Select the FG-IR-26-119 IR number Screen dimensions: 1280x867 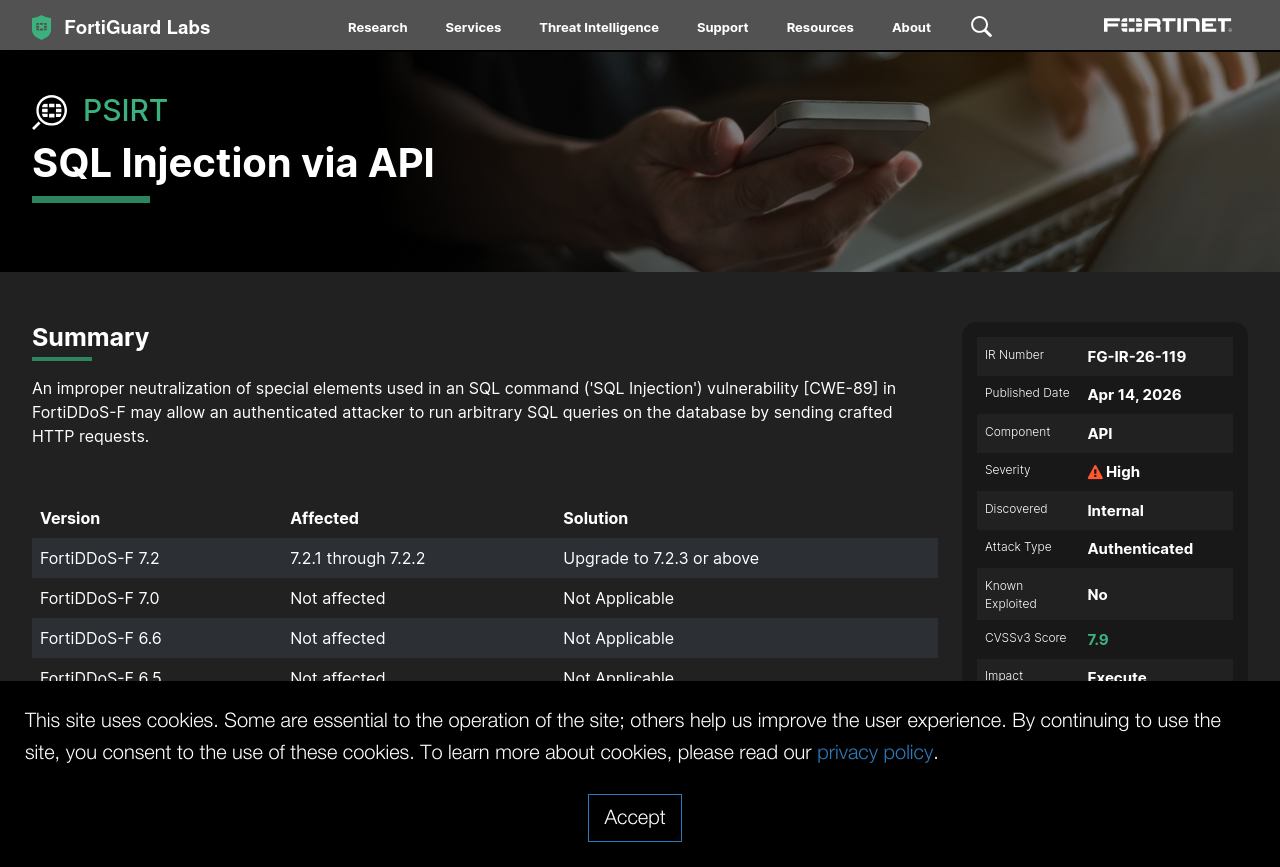(1136, 356)
